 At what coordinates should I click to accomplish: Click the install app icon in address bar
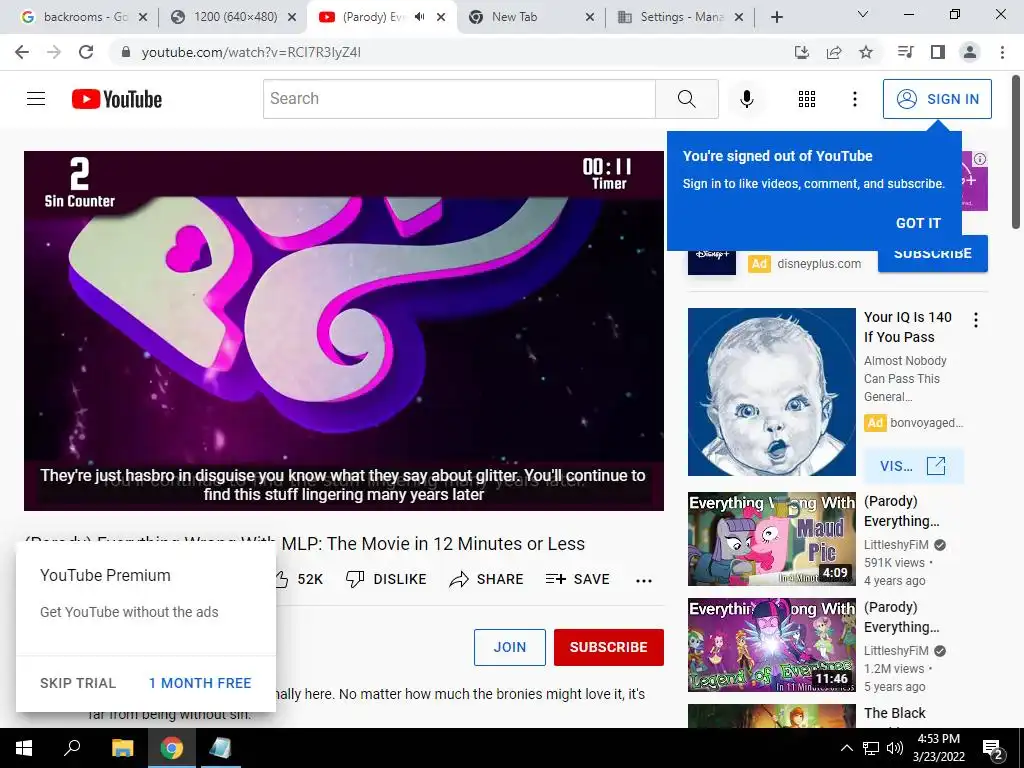[802, 52]
